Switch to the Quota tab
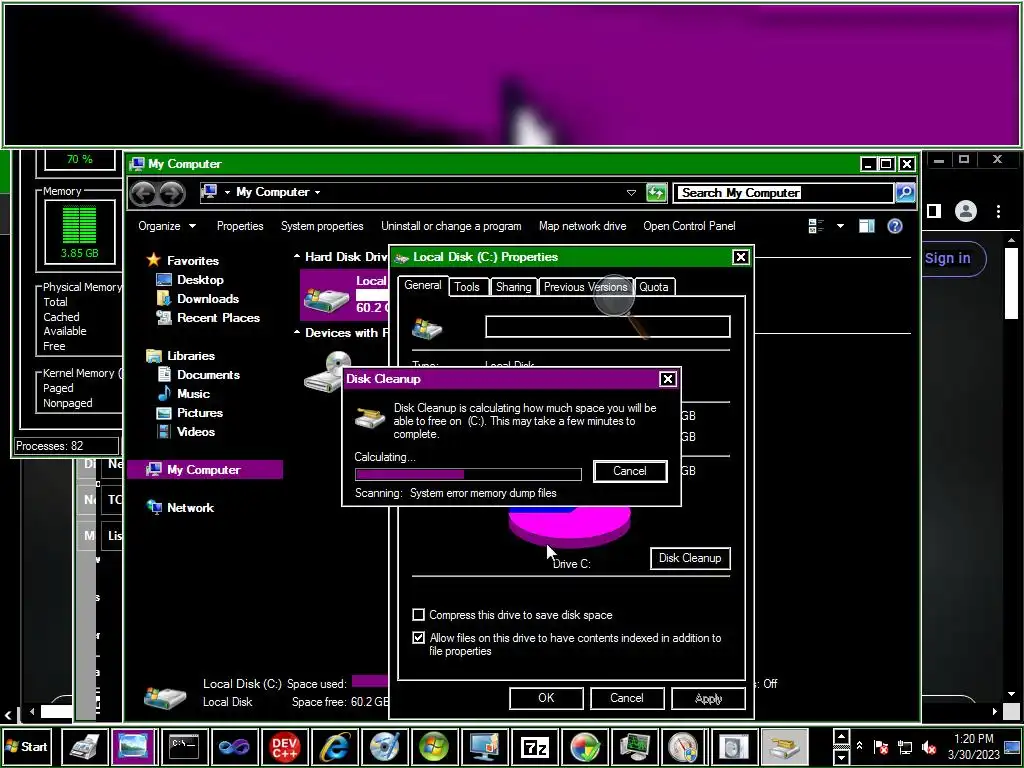Viewport: 1024px width, 768px height. [x=654, y=287]
